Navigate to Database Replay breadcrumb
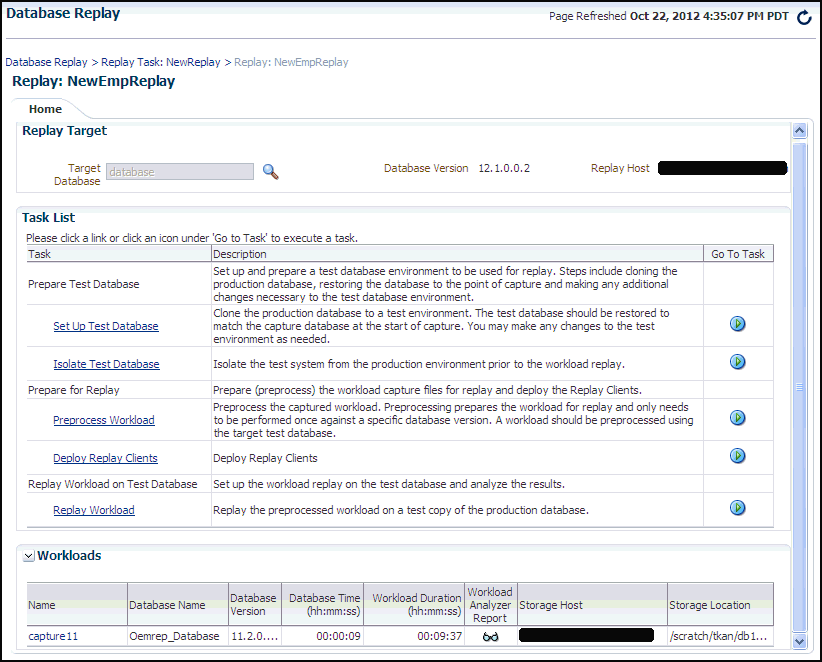The height and width of the screenshot is (662, 822). coord(46,61)
